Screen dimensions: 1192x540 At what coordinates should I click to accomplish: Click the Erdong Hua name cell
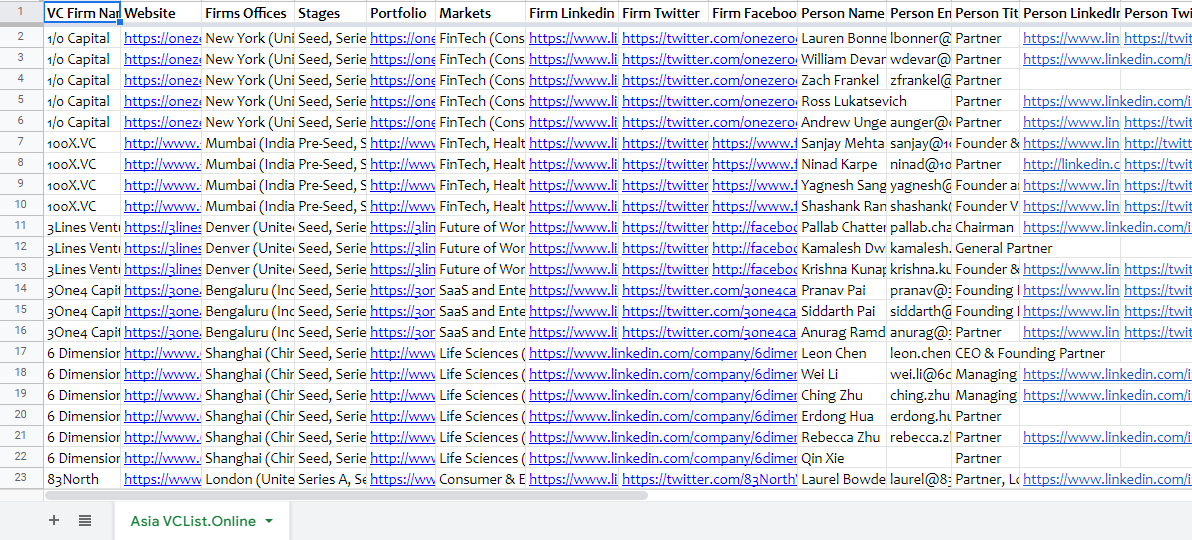pyautogui.click(x=842, y=416)
